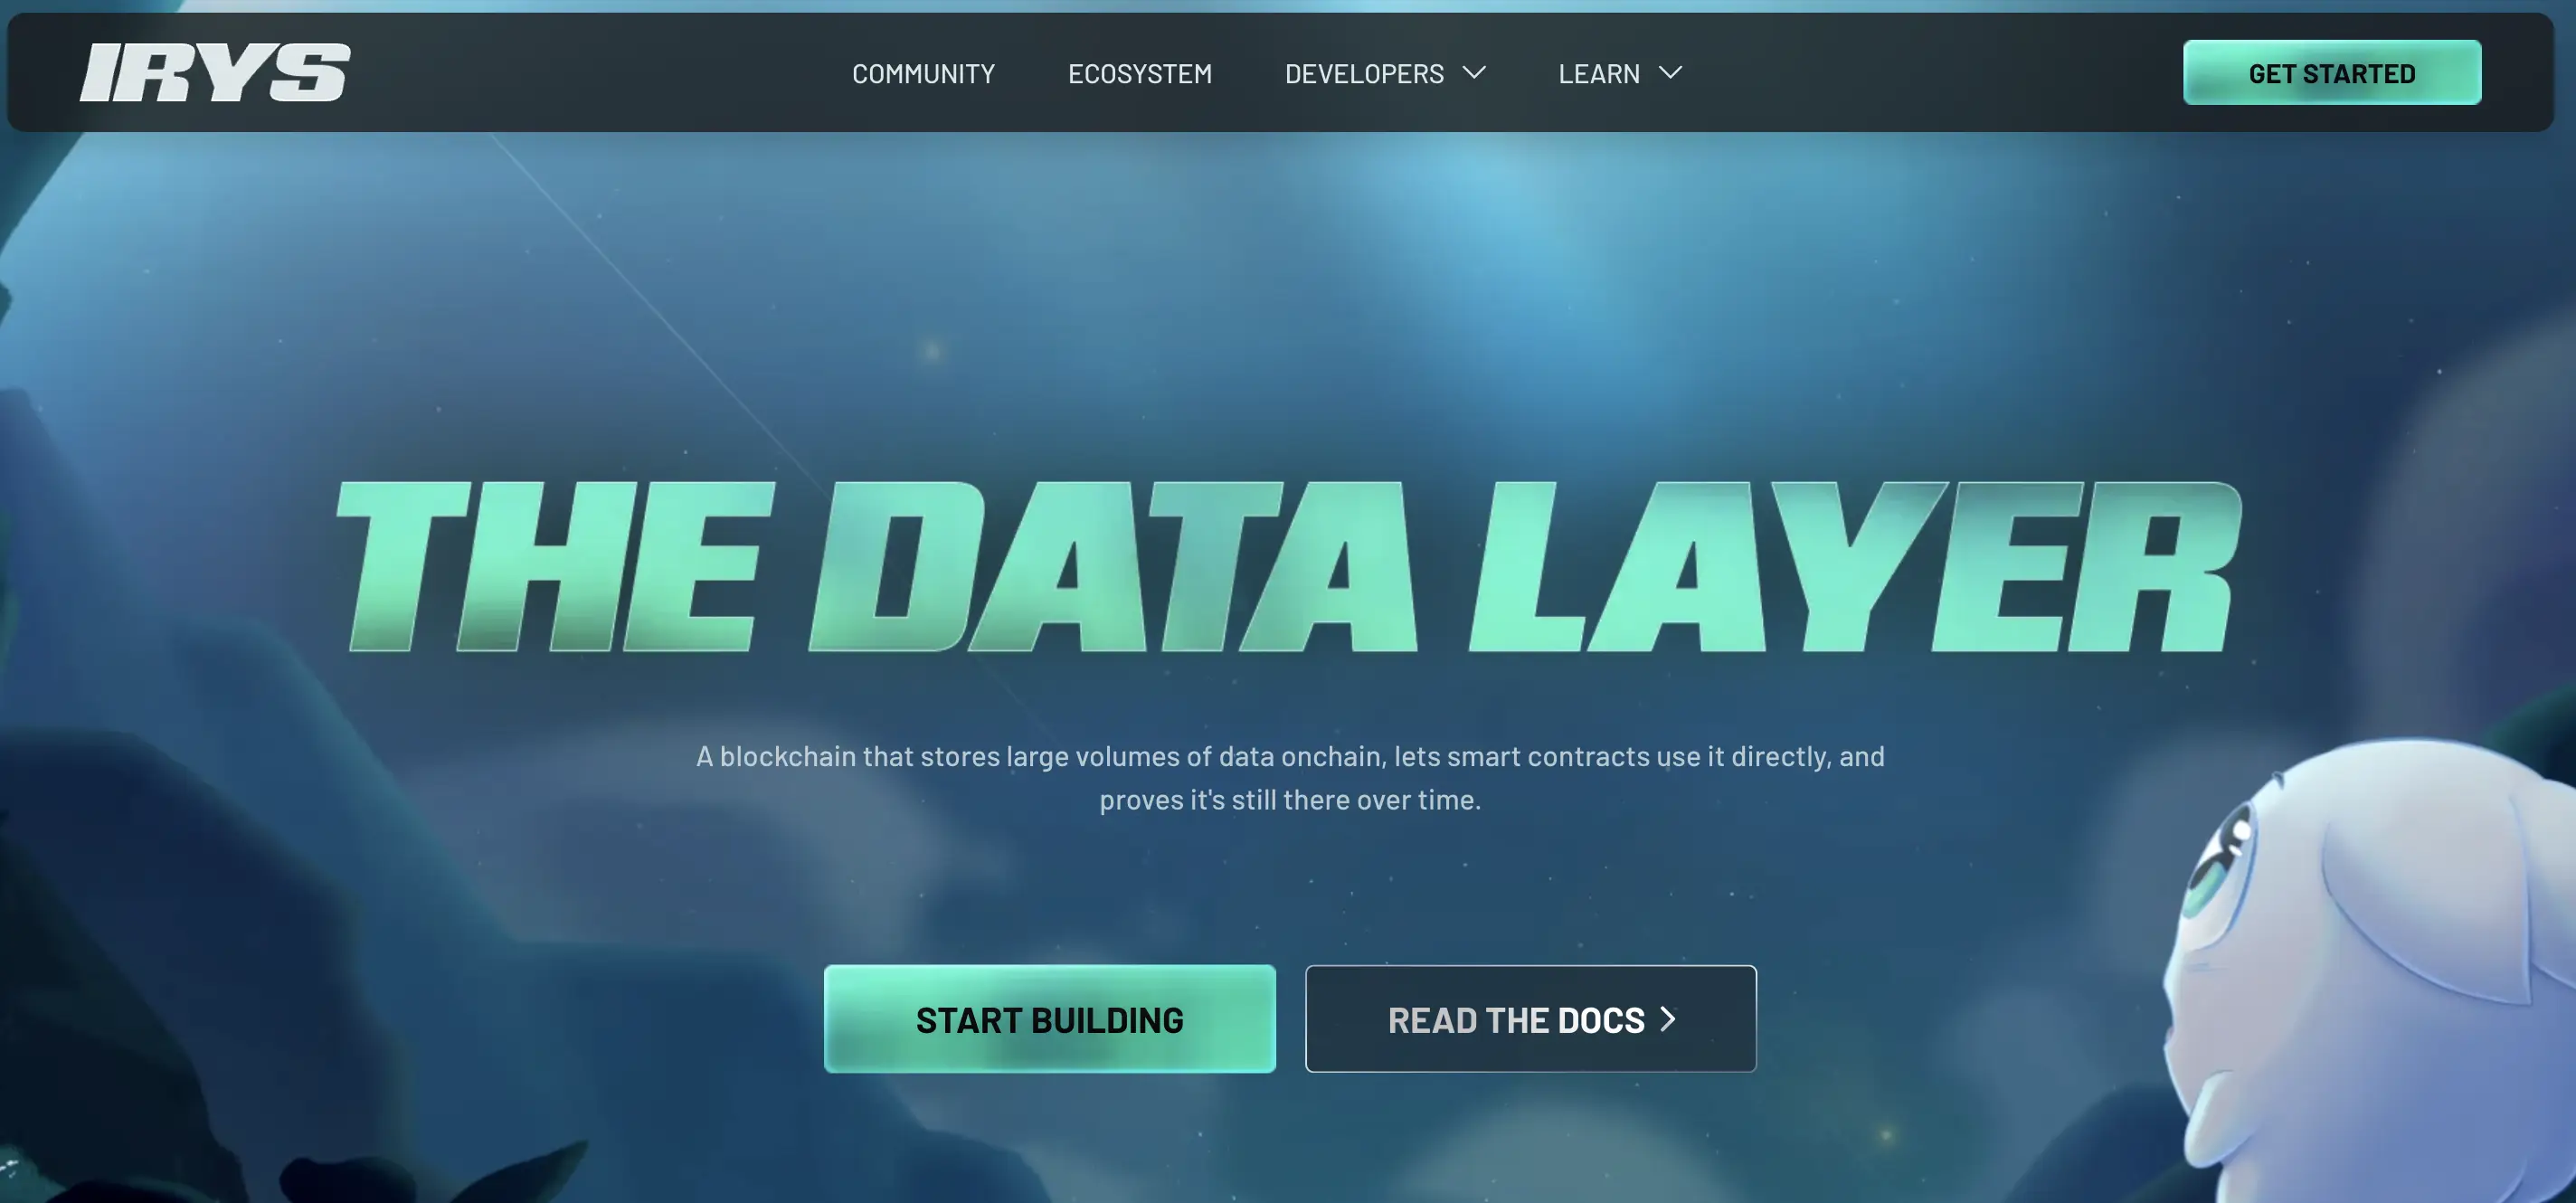
Task: Click the word DATA in headline
Action: 1112,567
